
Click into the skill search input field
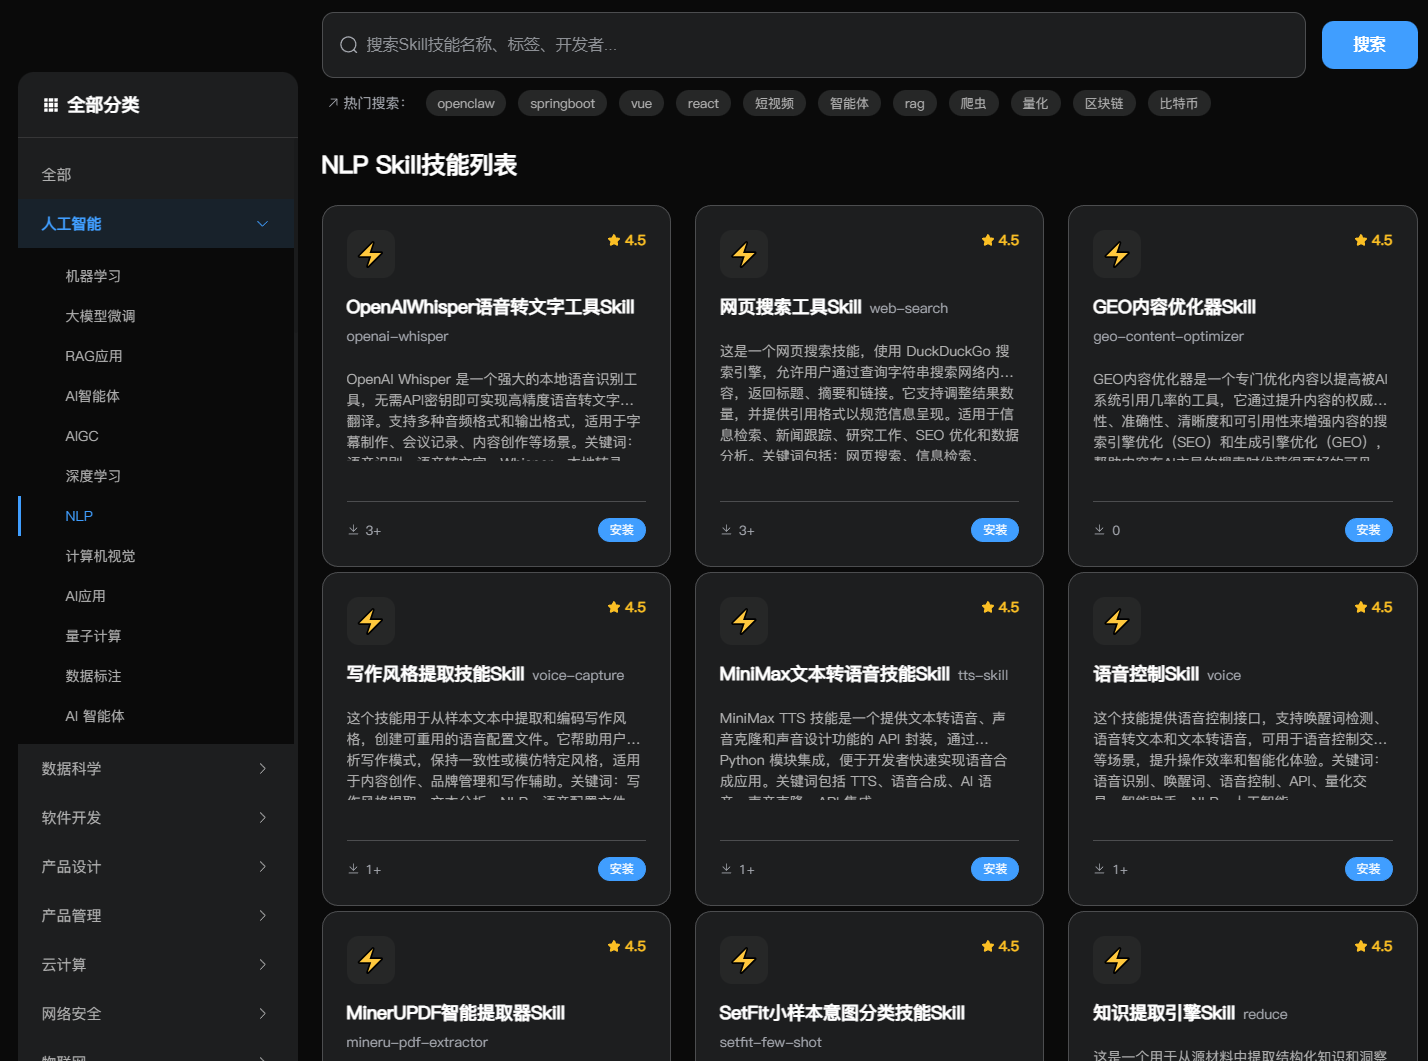pos(700,44)
